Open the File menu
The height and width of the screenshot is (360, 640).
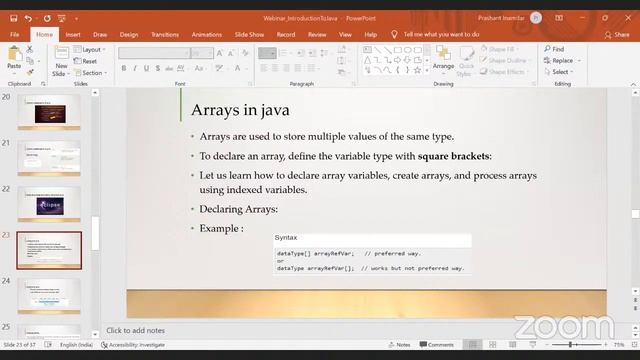[x=14, y=35]
